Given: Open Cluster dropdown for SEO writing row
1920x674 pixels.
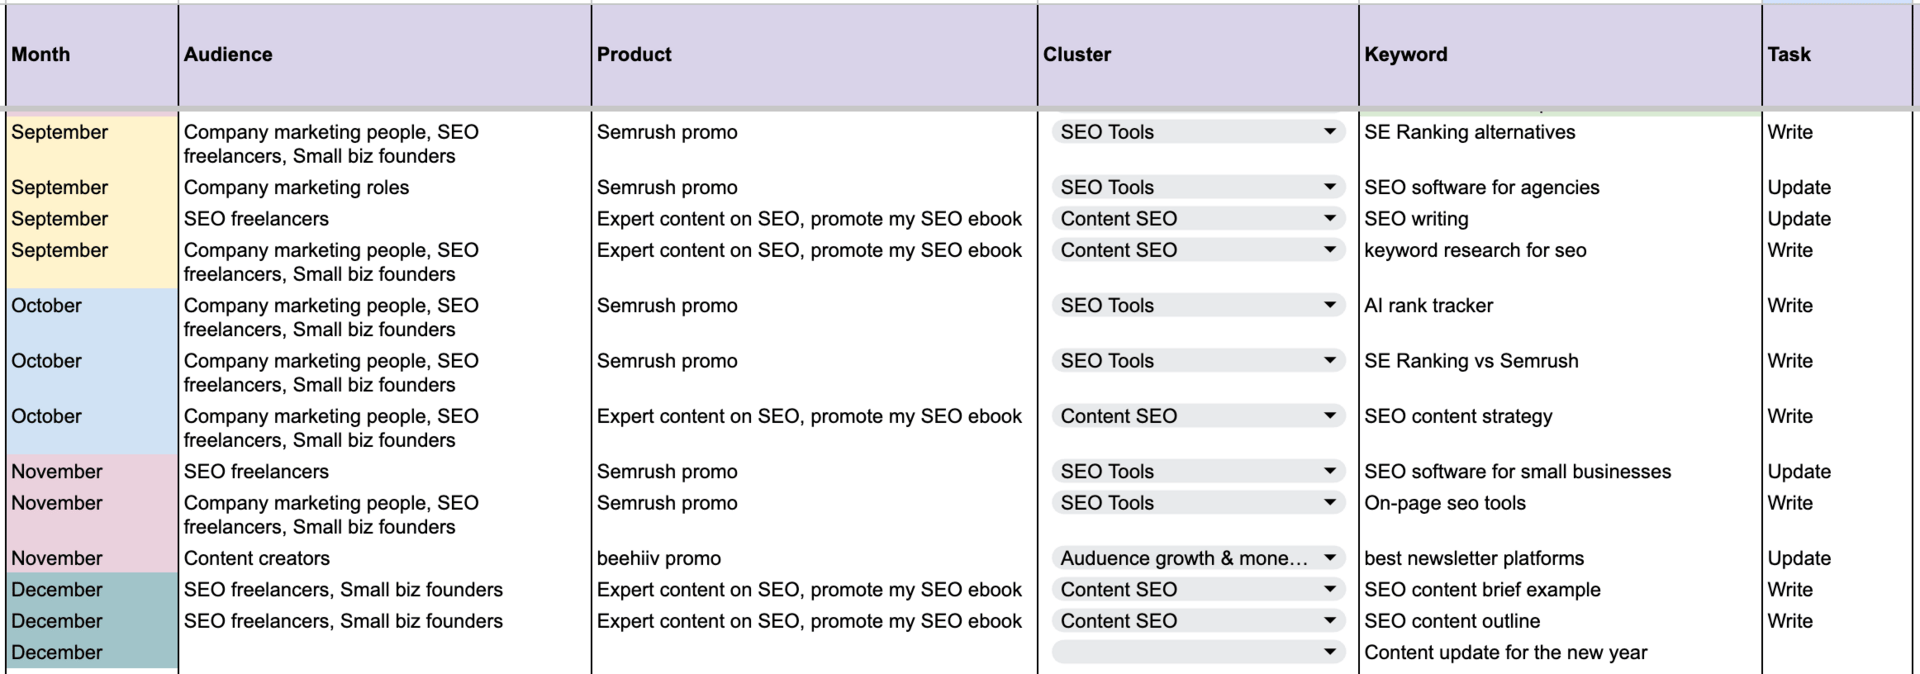Looking at the screenshot, I should 1329,219.
